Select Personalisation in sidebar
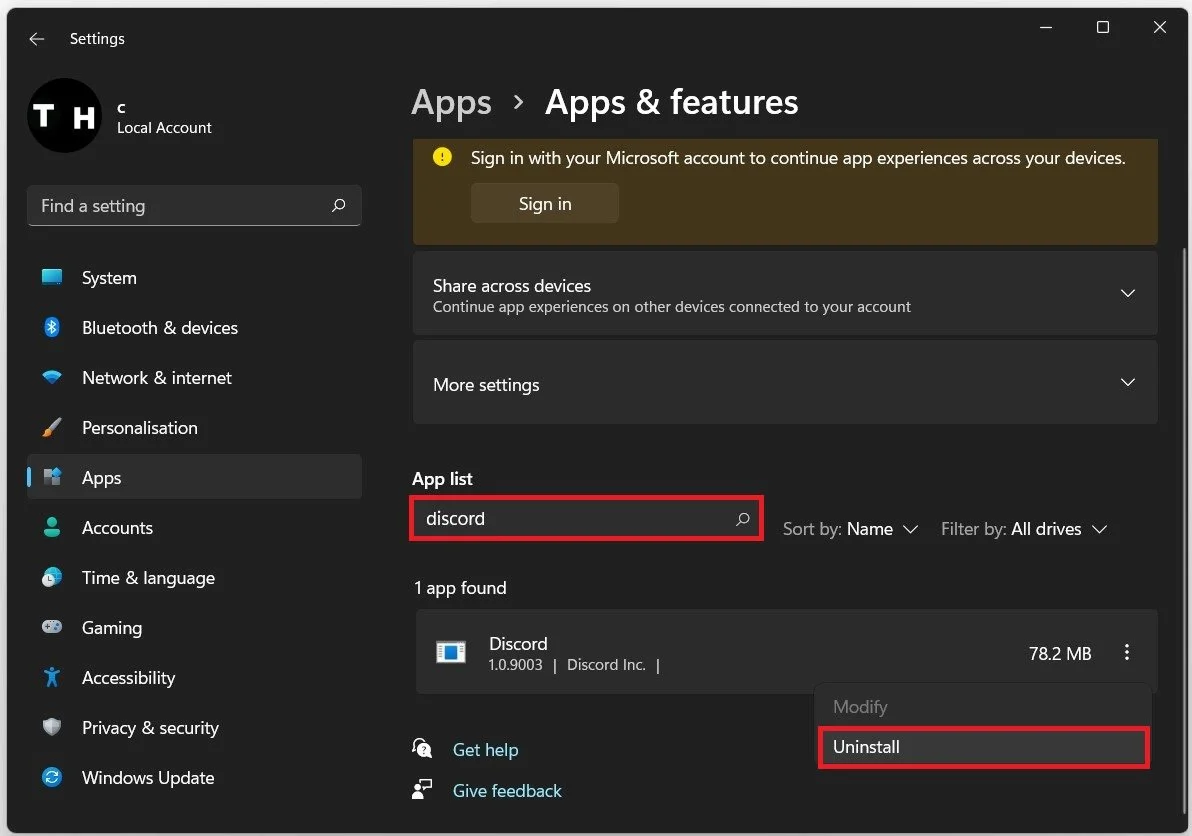Screen dimensions: 1192x836 [x=194, y=428]
